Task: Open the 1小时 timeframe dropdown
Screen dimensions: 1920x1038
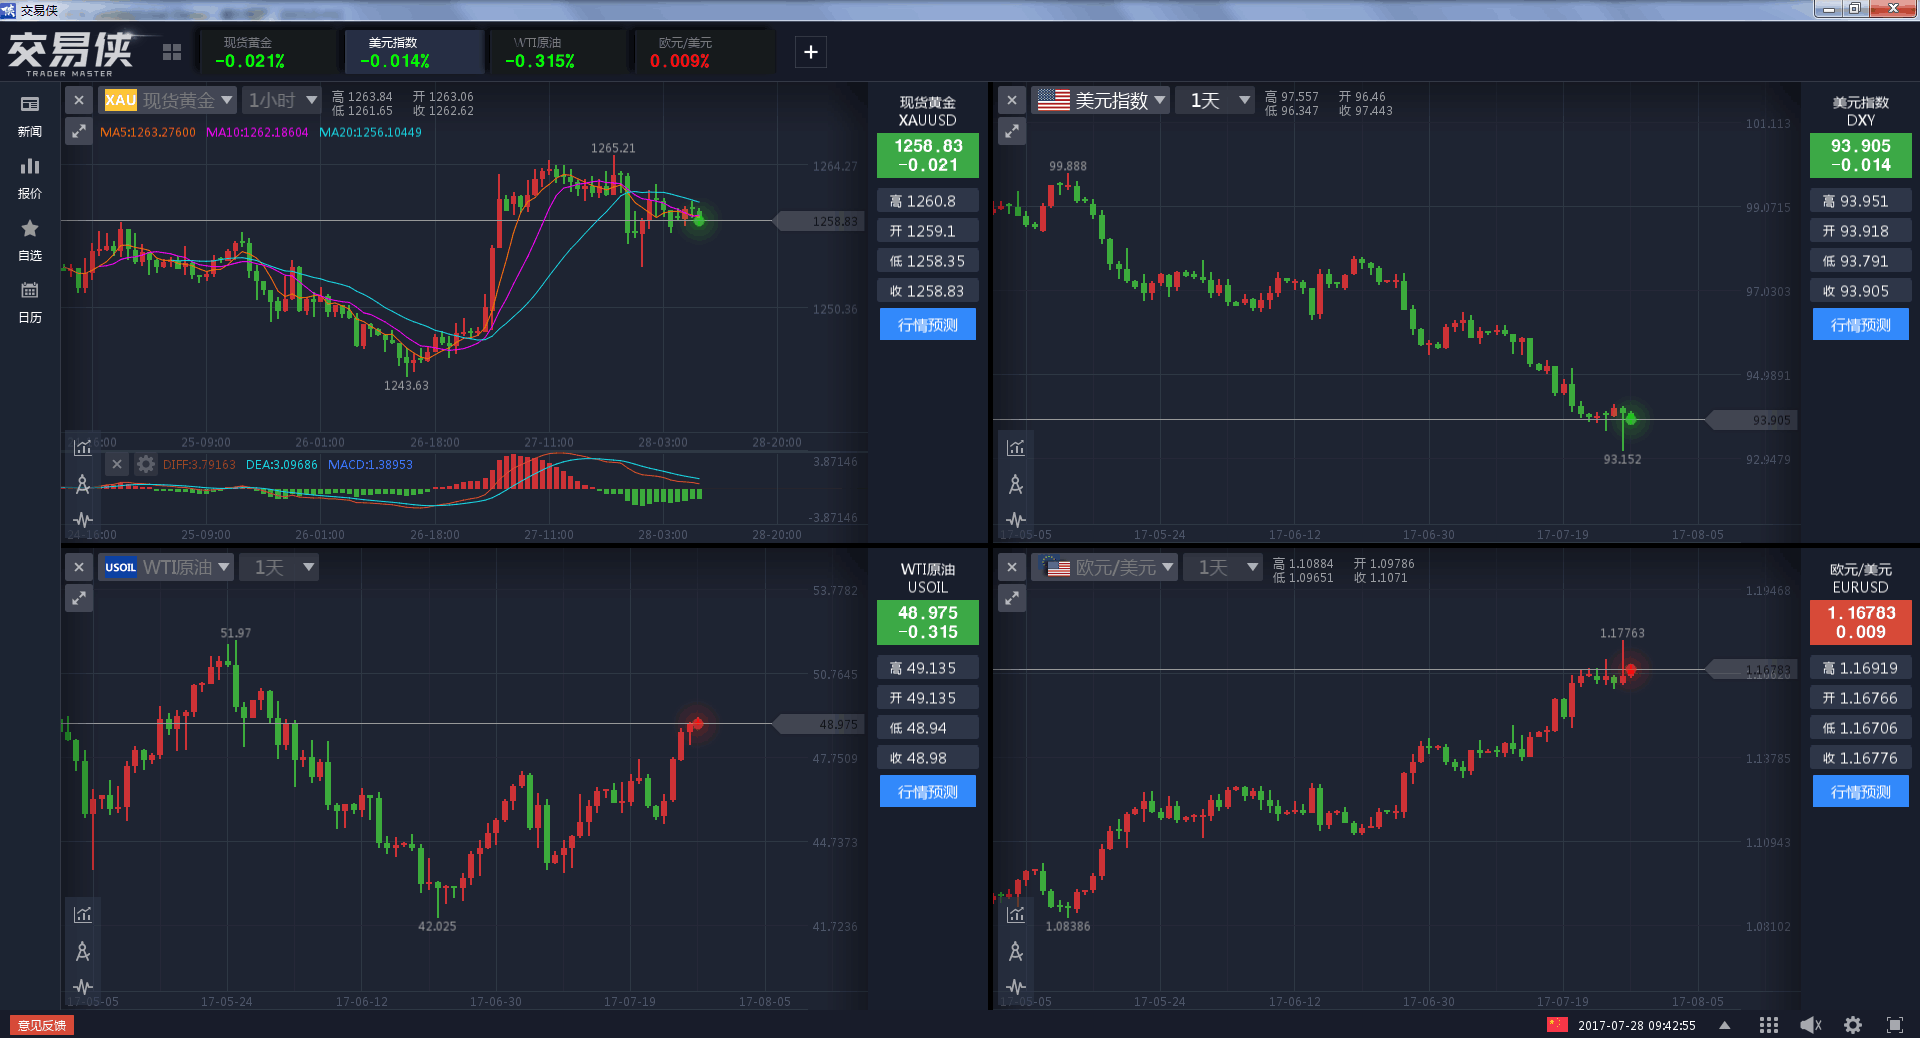Action: click(x=282, y=100)
